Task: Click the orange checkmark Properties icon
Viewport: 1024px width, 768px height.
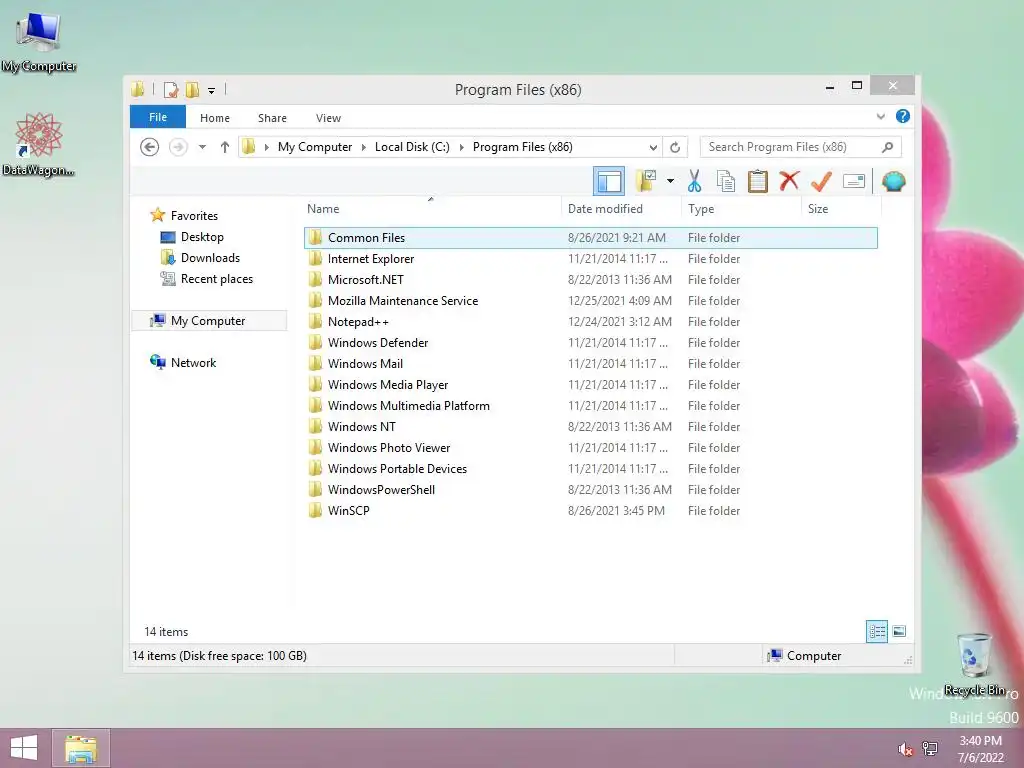Action: [821, 181]
